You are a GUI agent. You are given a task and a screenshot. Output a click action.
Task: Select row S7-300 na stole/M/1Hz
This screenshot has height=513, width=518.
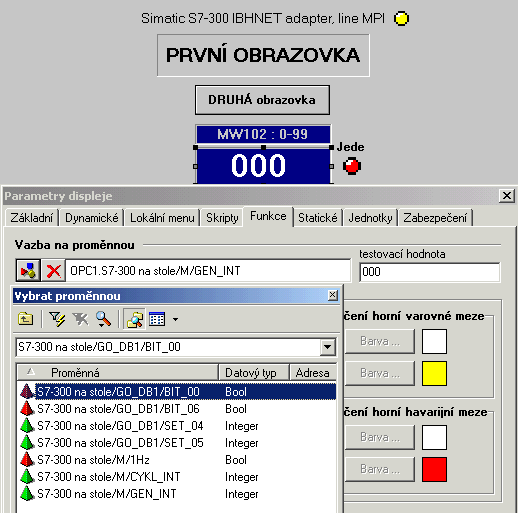(x=178, y=460)
